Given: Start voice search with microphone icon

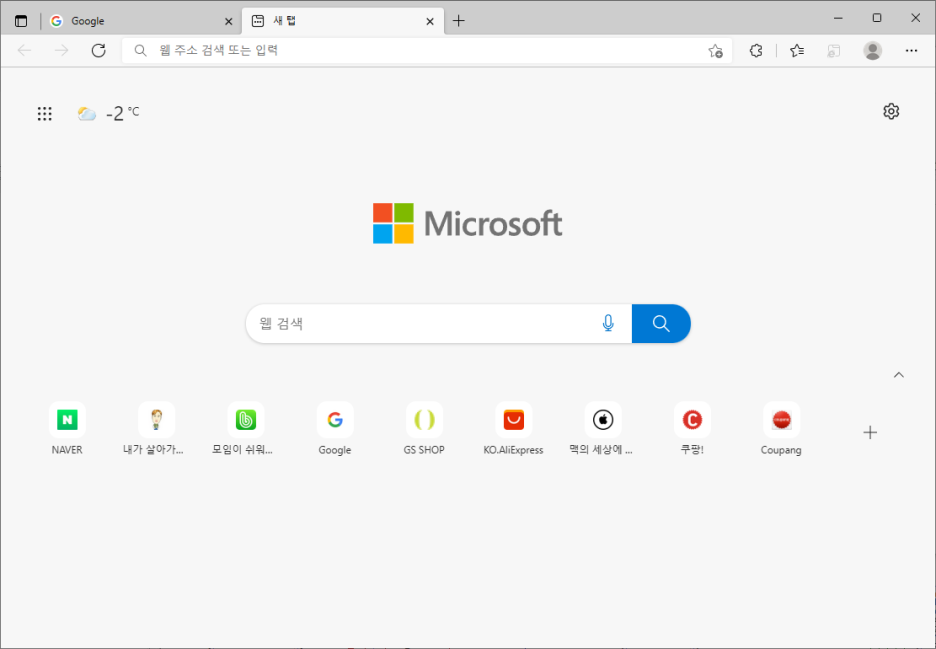Looking at the screenshot, I should pos(608,324).
